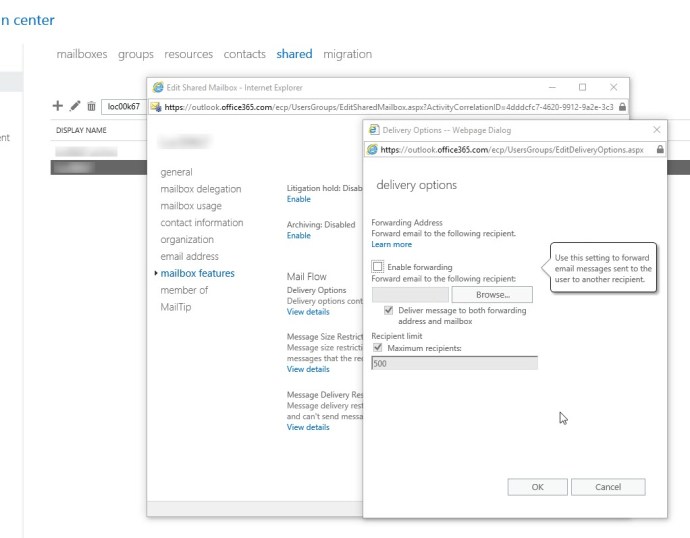
Task: Click the add (plus) icon in the toolbar
Action: [x=58, y=106]
